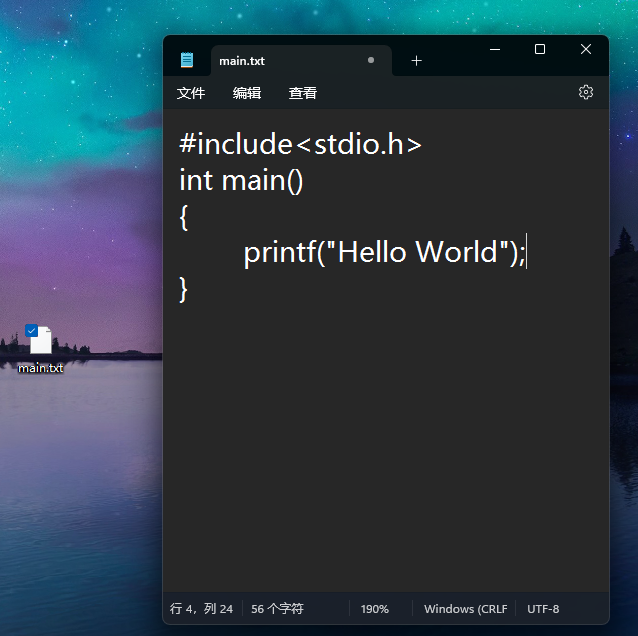Viewport: 638px width, 636px height.
Task: Click the printf("Hello World") line of code
Action: [384, 252]
